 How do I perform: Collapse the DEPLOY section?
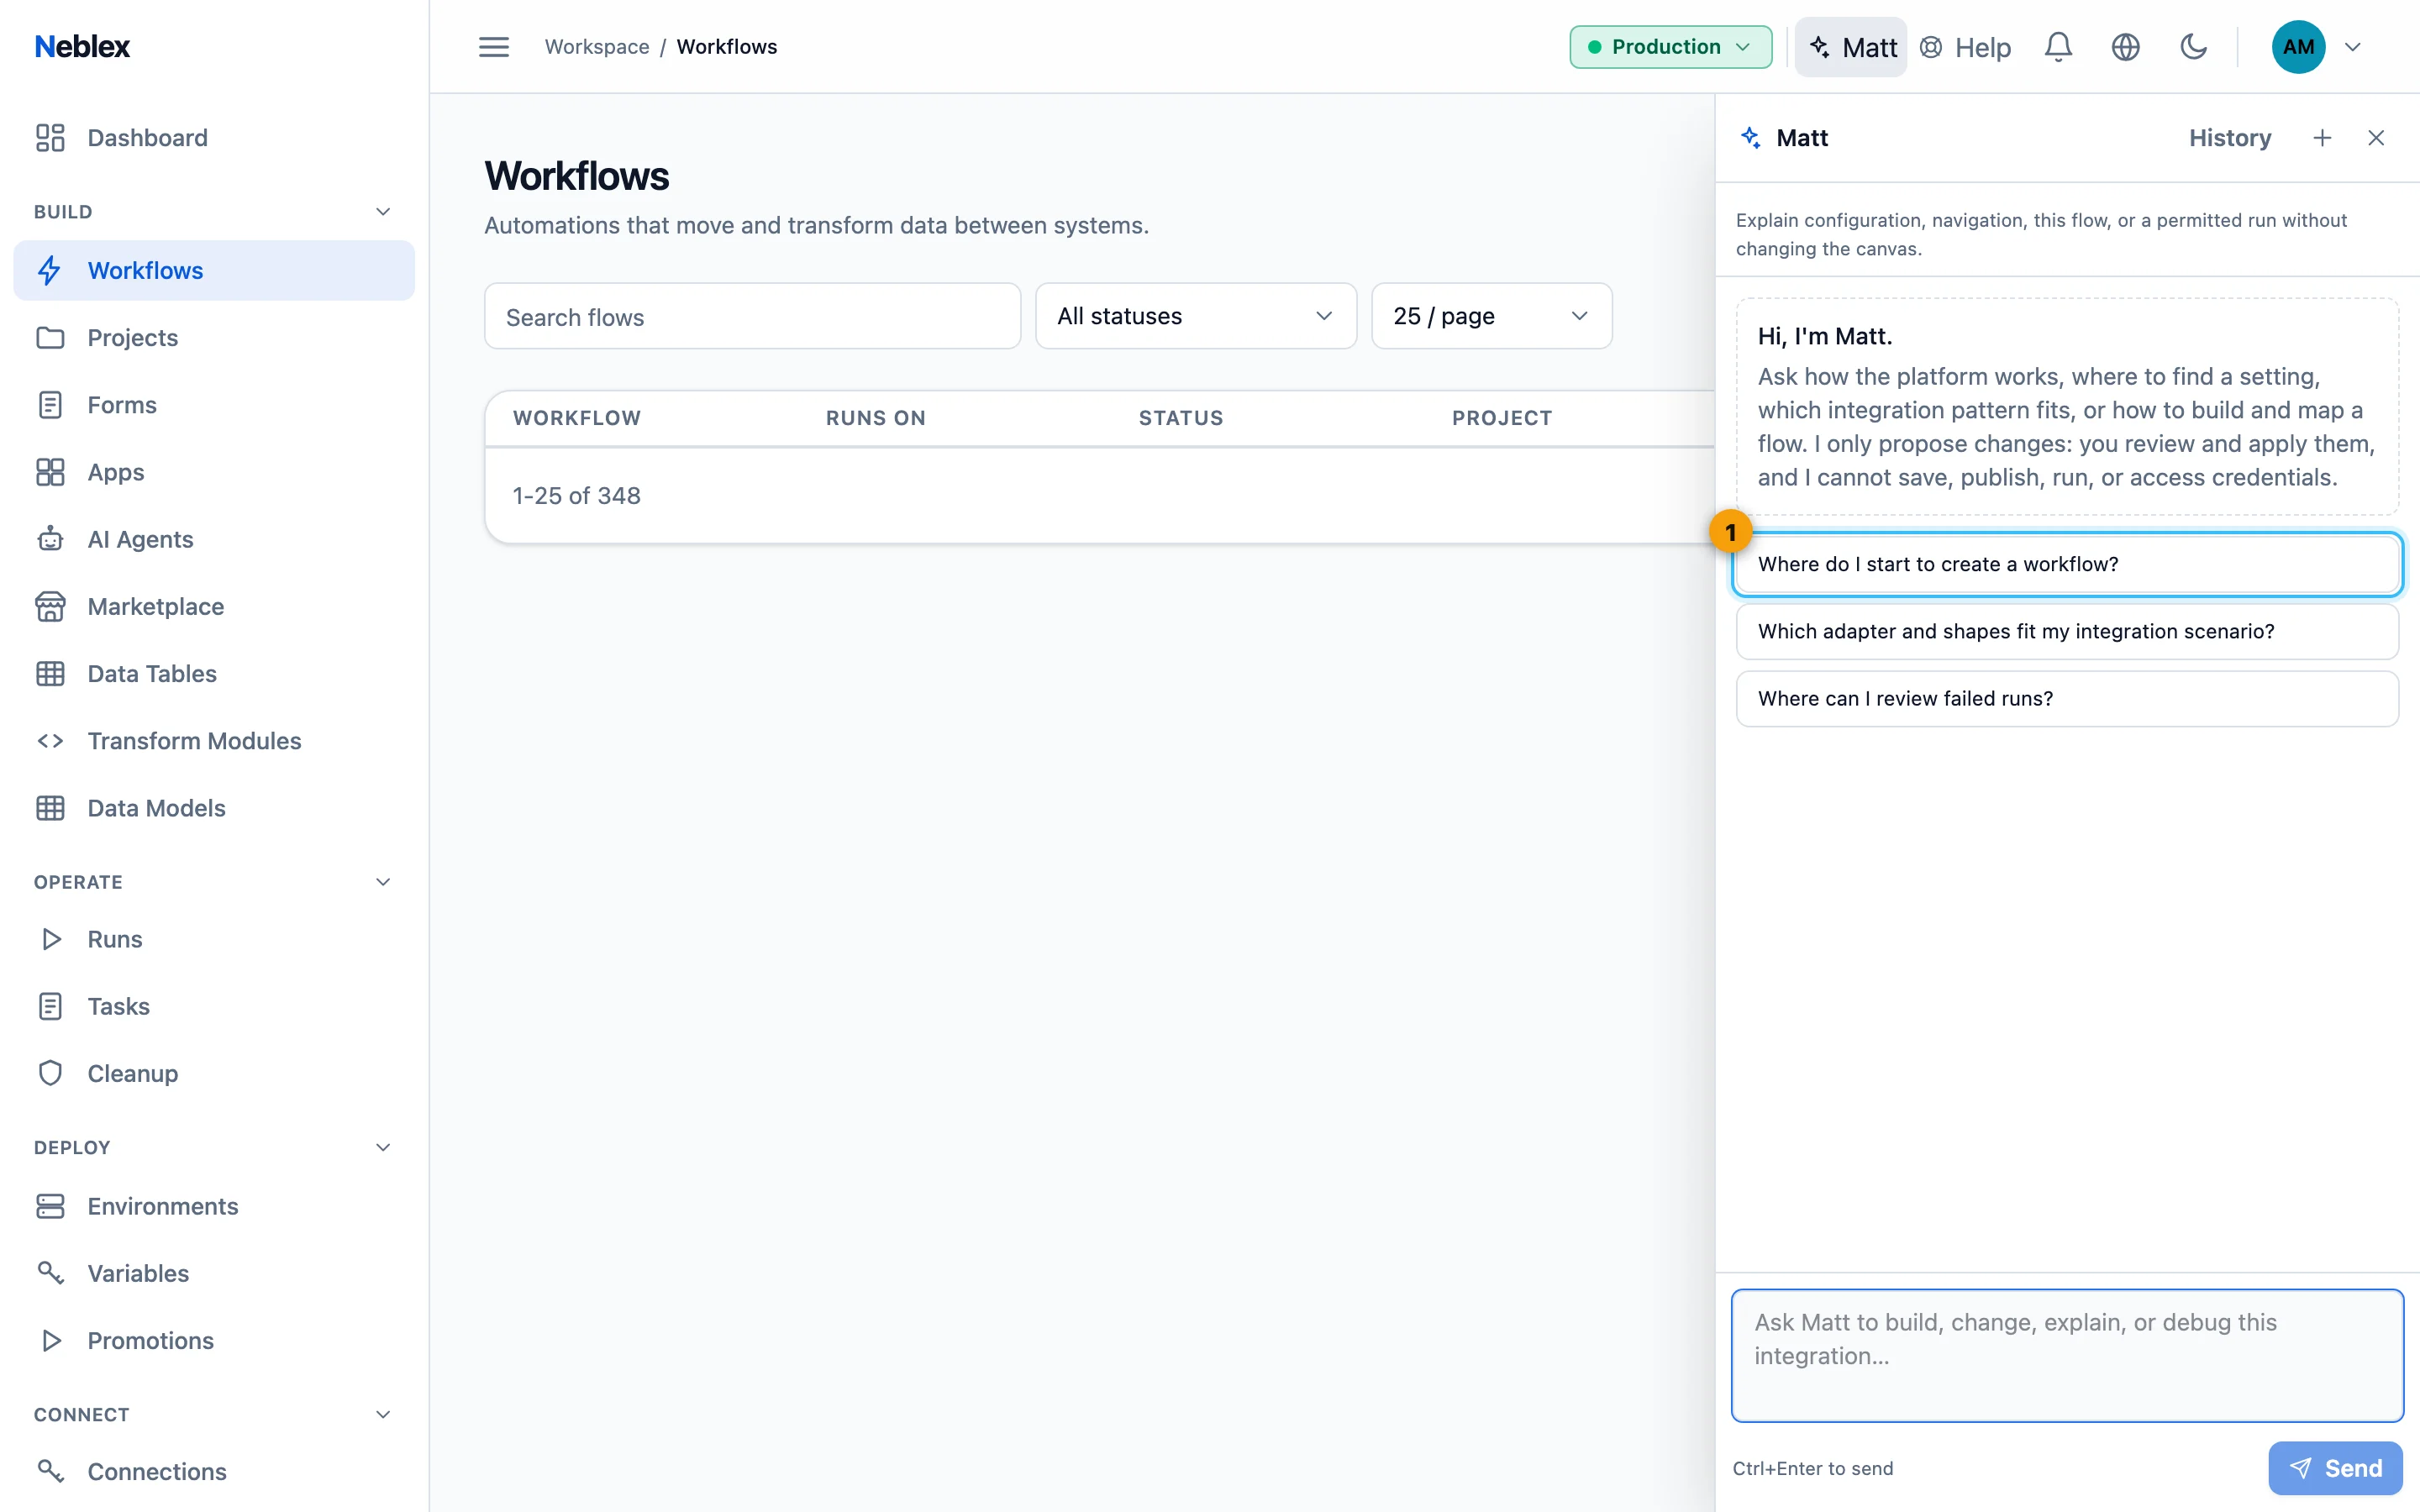click(383, 1147)
